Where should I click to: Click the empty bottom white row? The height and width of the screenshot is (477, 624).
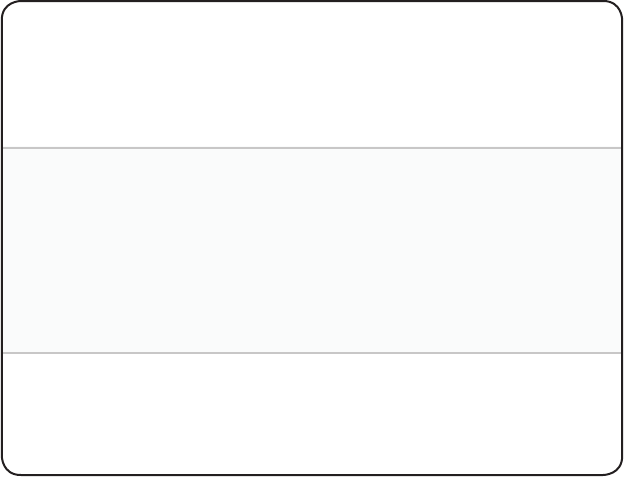click(x=312, y=412)
